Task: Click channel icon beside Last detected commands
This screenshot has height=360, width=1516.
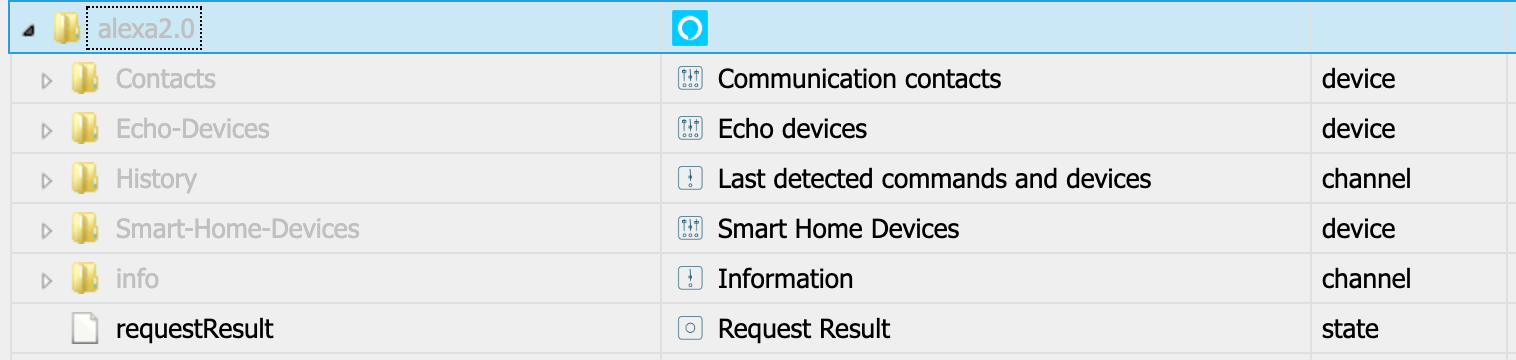Action: pyautogui.click(x=690, y=179)
